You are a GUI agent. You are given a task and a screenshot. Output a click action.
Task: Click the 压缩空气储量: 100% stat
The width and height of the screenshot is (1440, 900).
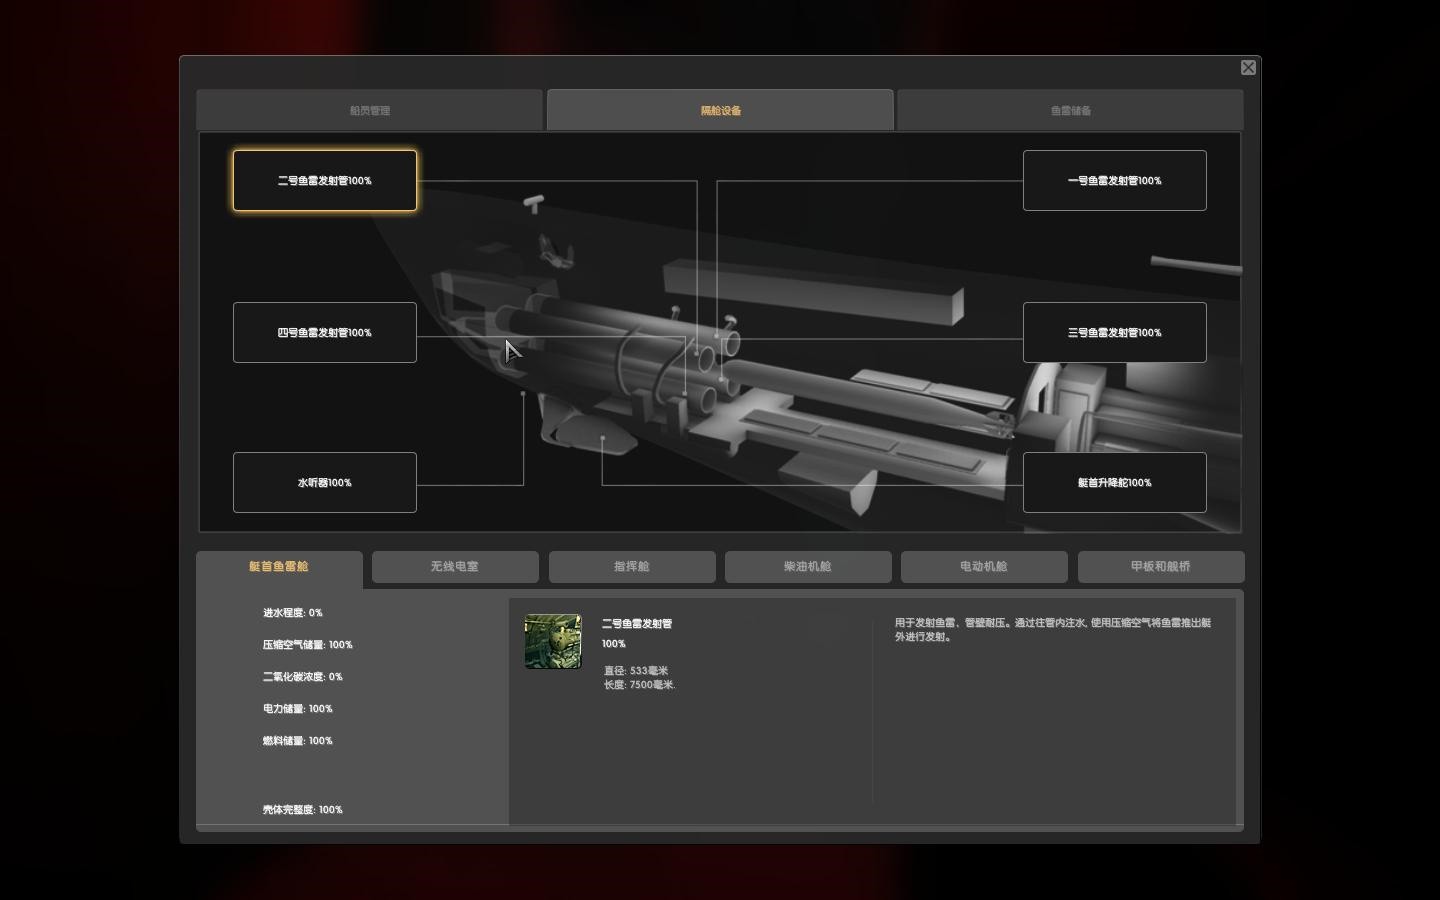click(308, 645)
